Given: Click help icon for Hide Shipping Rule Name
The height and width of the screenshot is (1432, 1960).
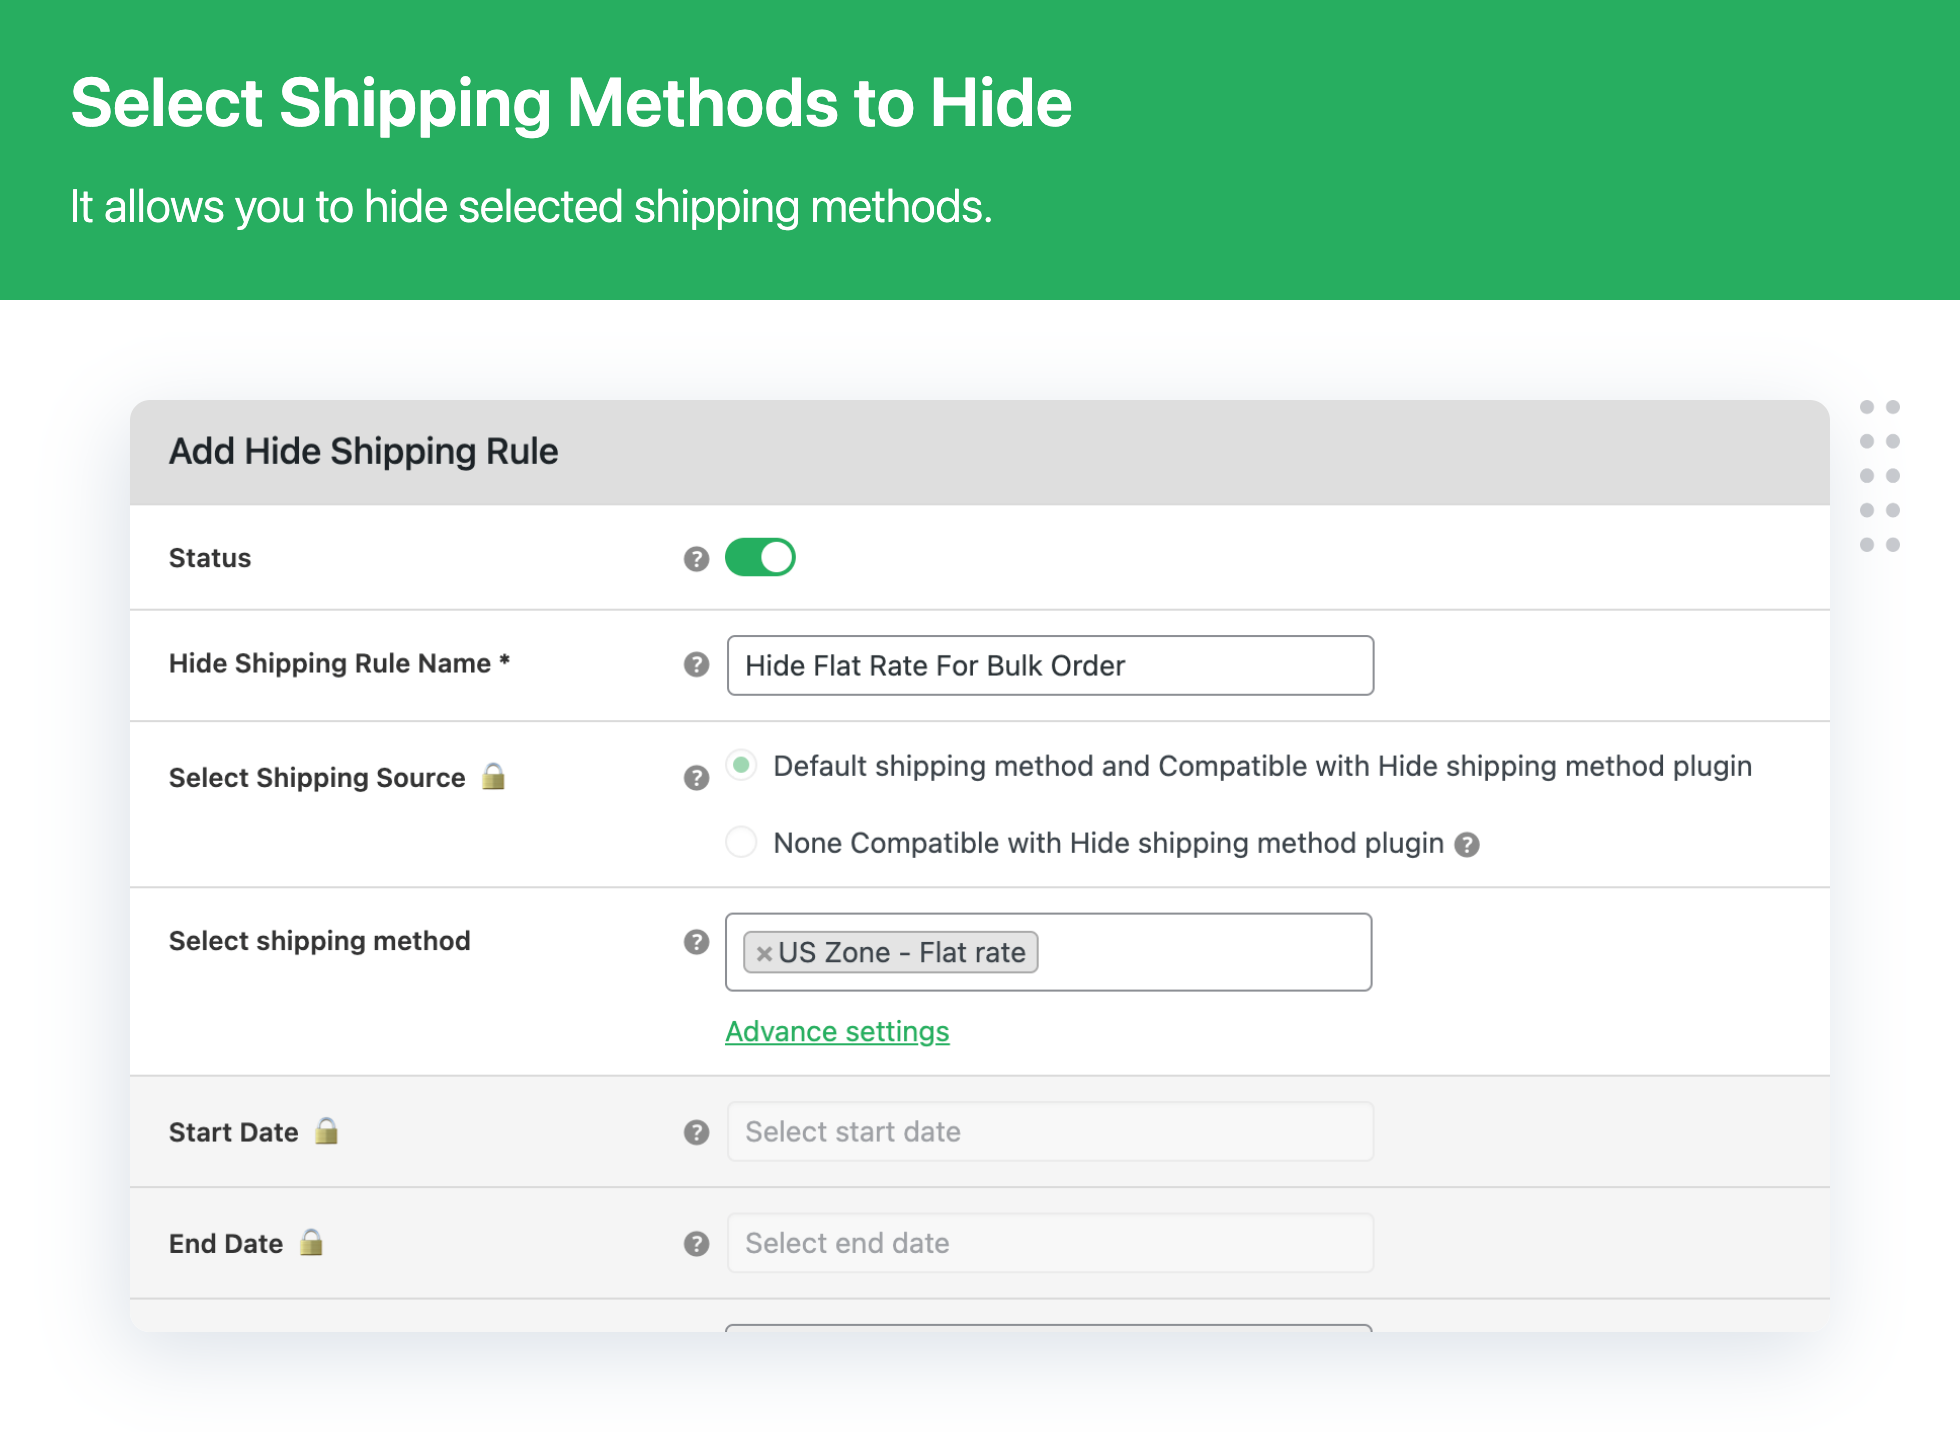Looking at the screenshot, I should point(696,665).
